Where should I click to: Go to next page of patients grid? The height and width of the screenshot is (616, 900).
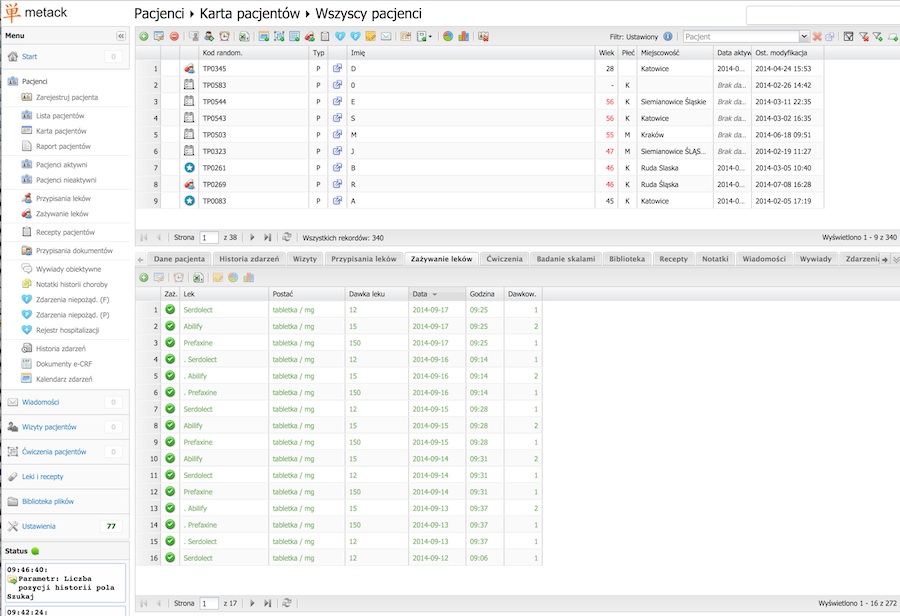coord(252,237)
